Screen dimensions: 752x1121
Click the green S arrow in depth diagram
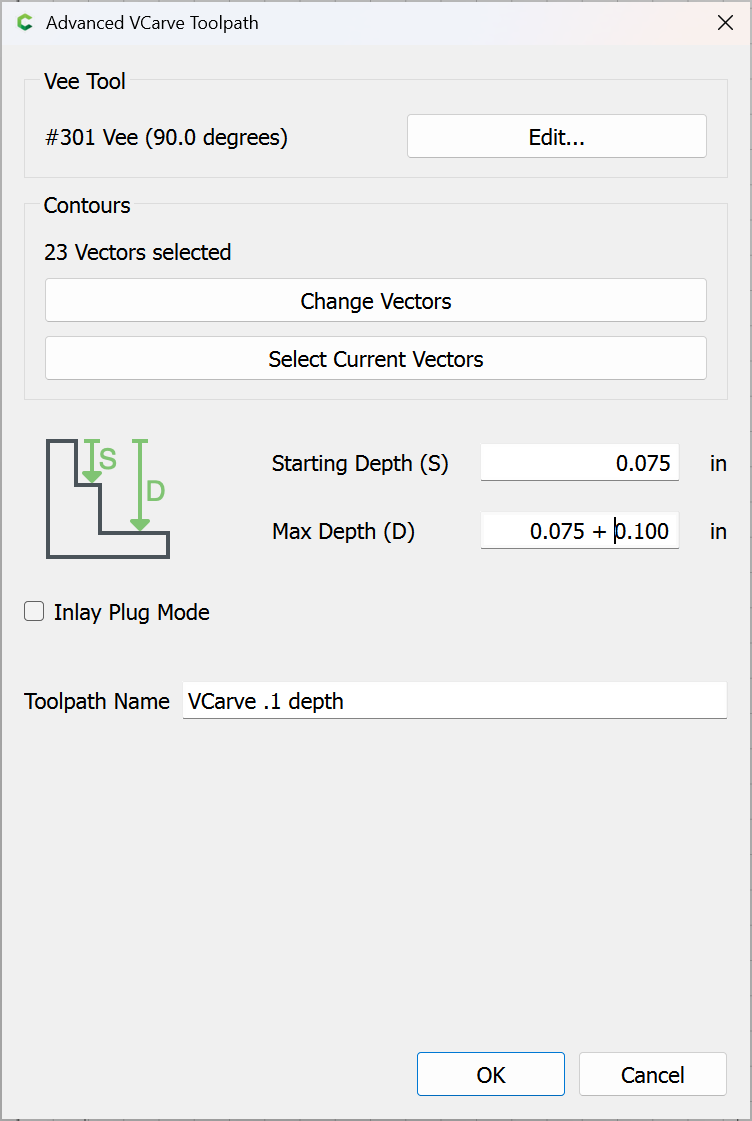click(x=92, y=461)
